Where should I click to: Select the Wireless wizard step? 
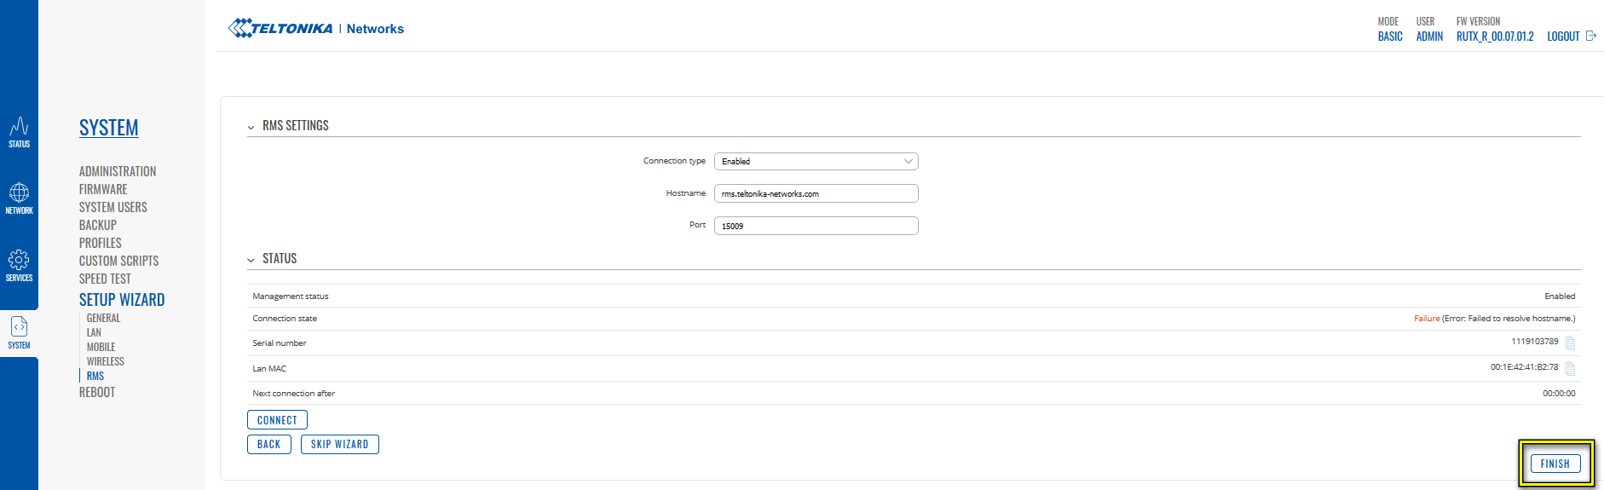[105, 361]
